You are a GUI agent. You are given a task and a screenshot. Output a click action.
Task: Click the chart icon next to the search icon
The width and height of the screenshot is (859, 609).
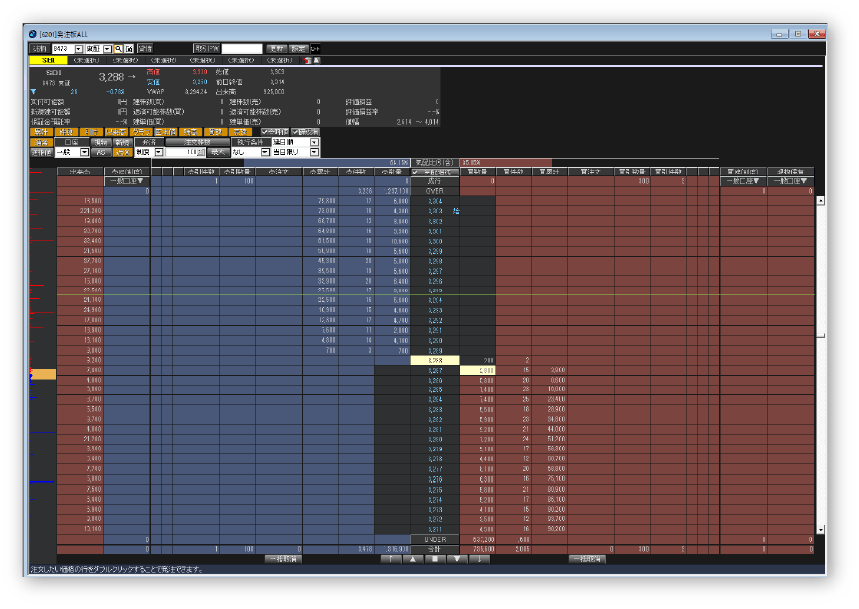129,49
